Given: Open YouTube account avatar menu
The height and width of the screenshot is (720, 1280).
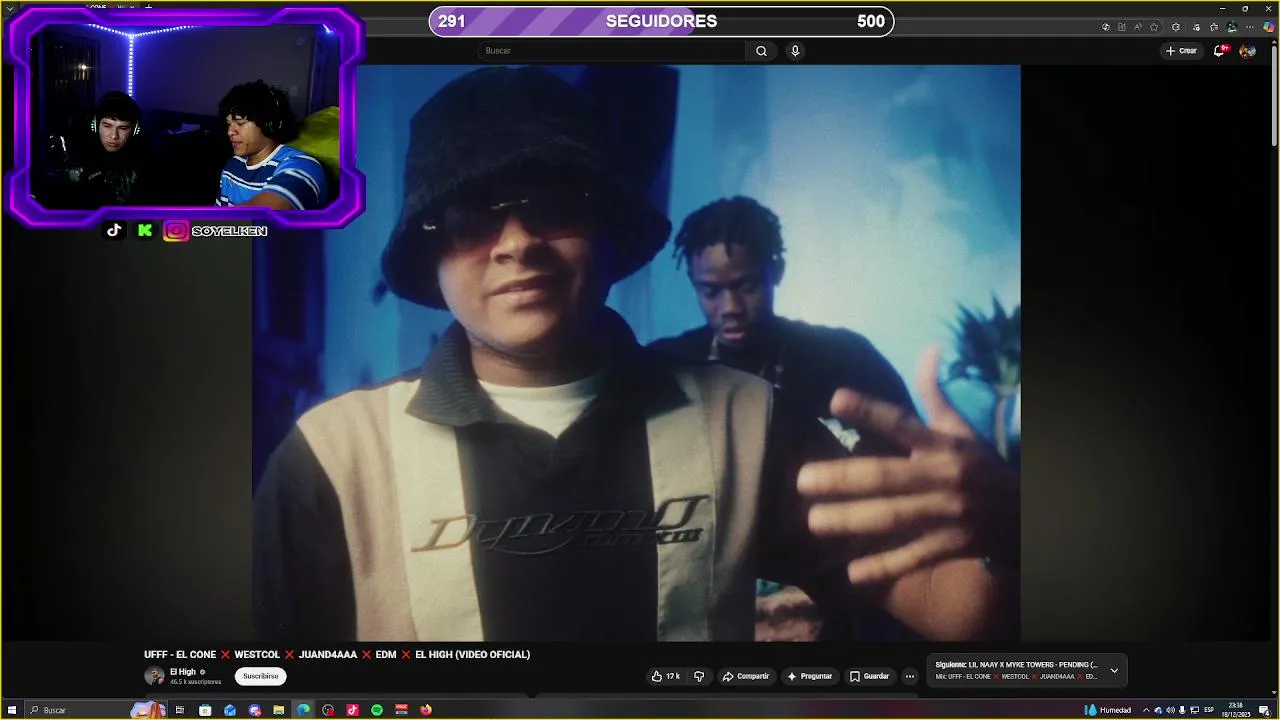Looking at the screenshot, I should 1247,51.
